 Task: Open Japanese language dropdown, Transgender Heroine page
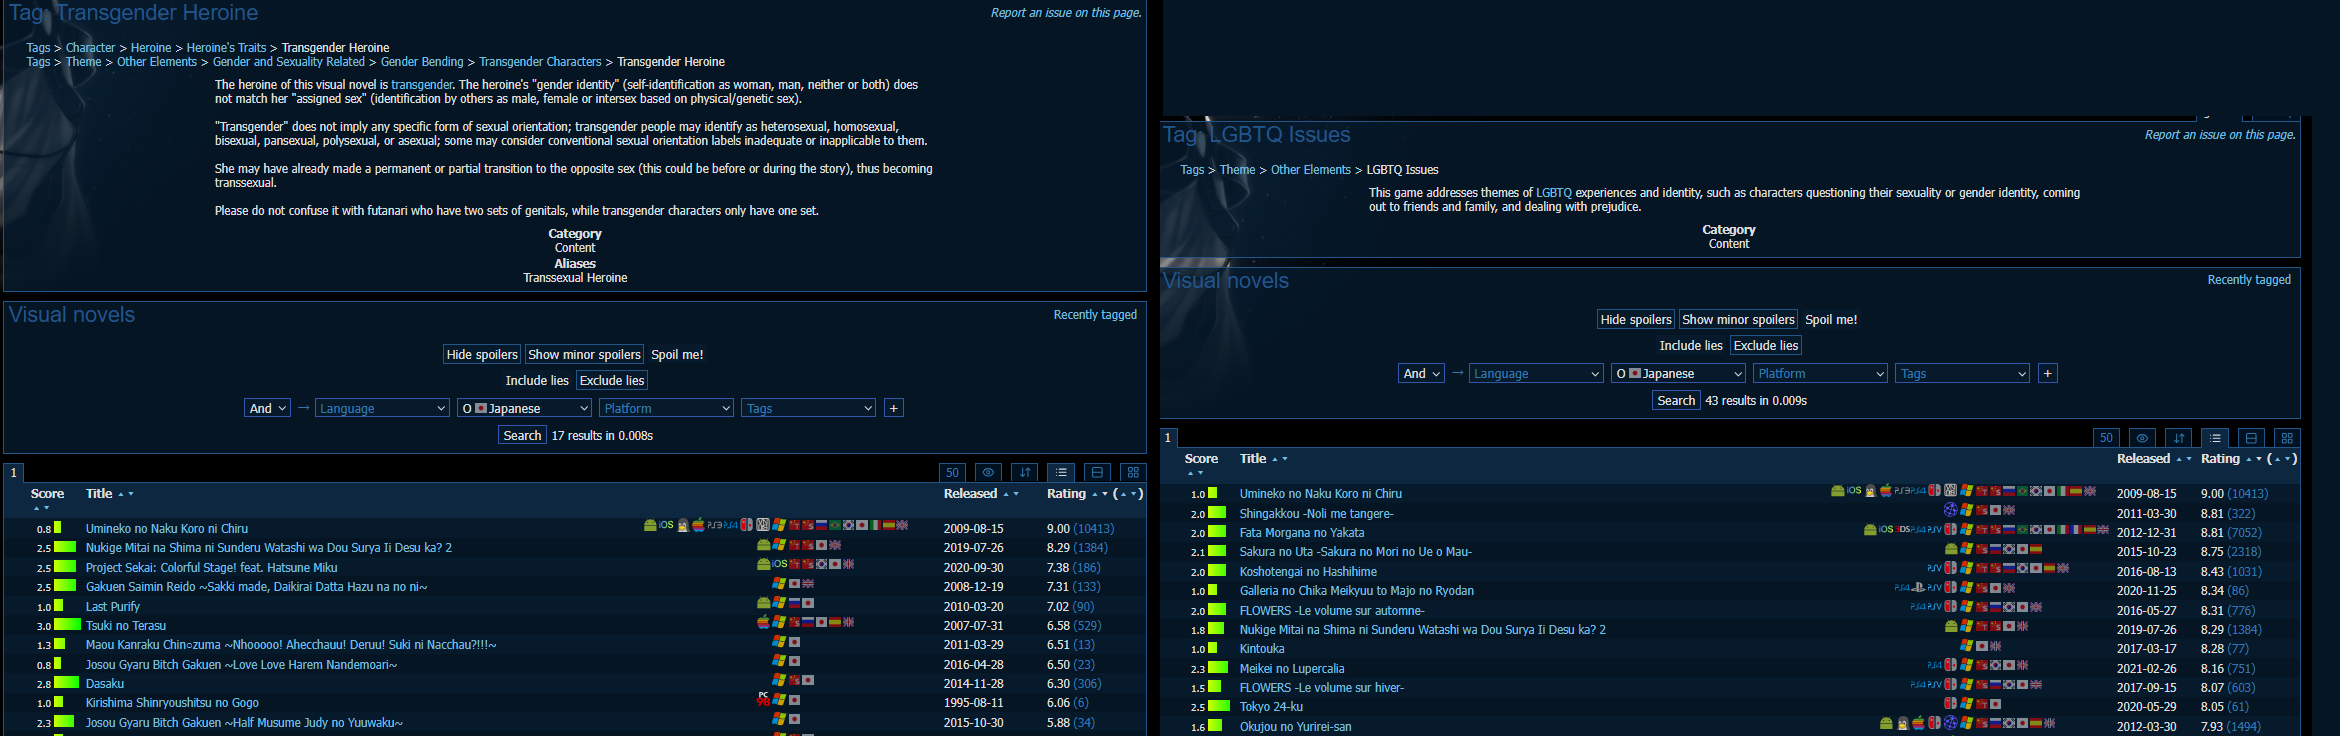(525, 408)
